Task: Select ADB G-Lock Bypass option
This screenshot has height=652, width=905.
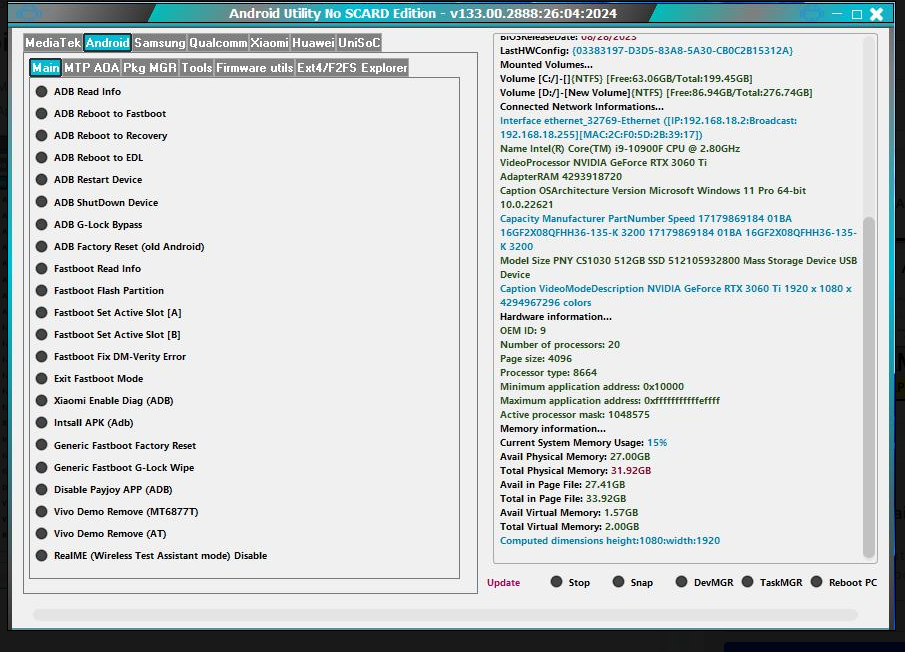Action: coord(42,225)
